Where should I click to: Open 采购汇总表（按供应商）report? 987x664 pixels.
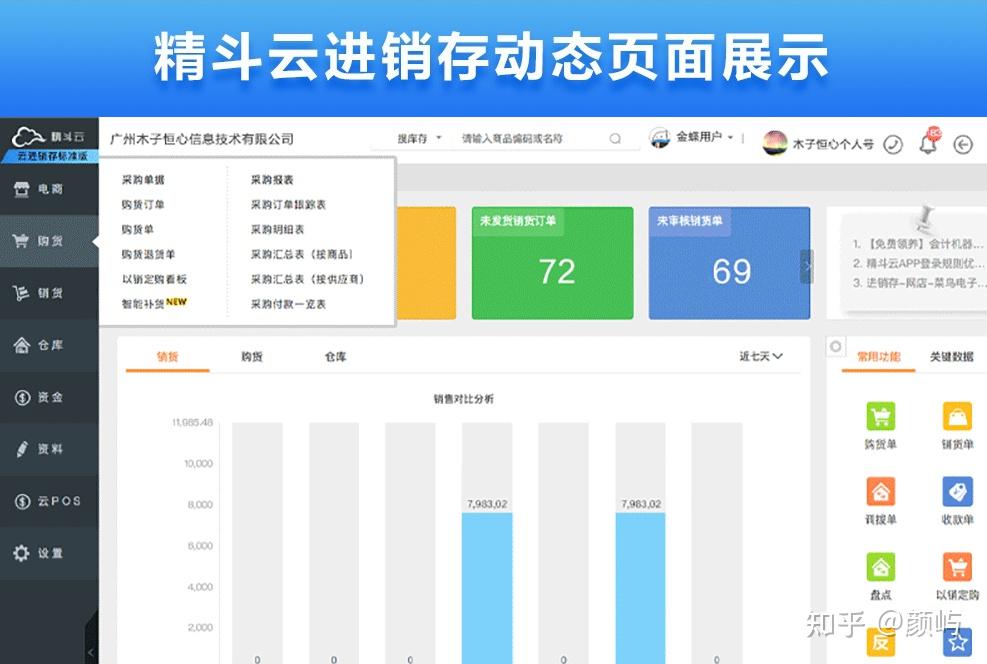(307, 279)
